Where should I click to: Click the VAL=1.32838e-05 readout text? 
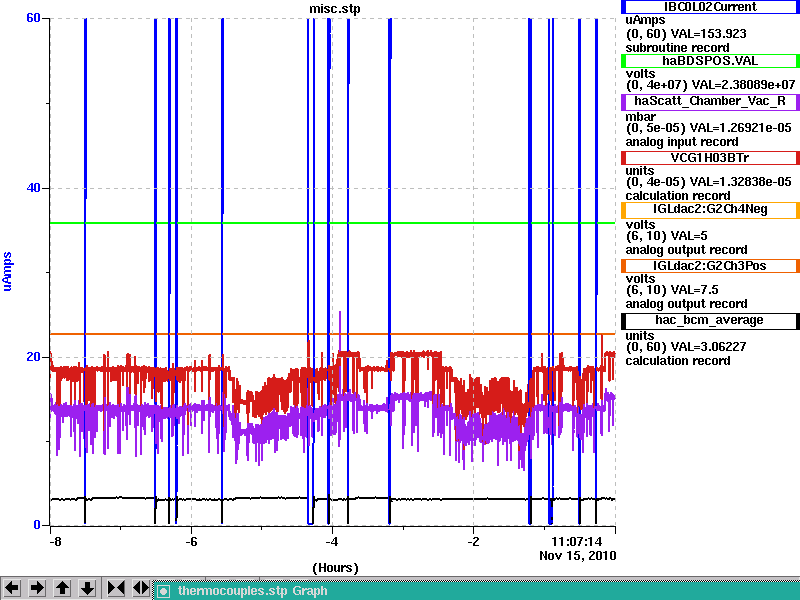click(741, 182)
